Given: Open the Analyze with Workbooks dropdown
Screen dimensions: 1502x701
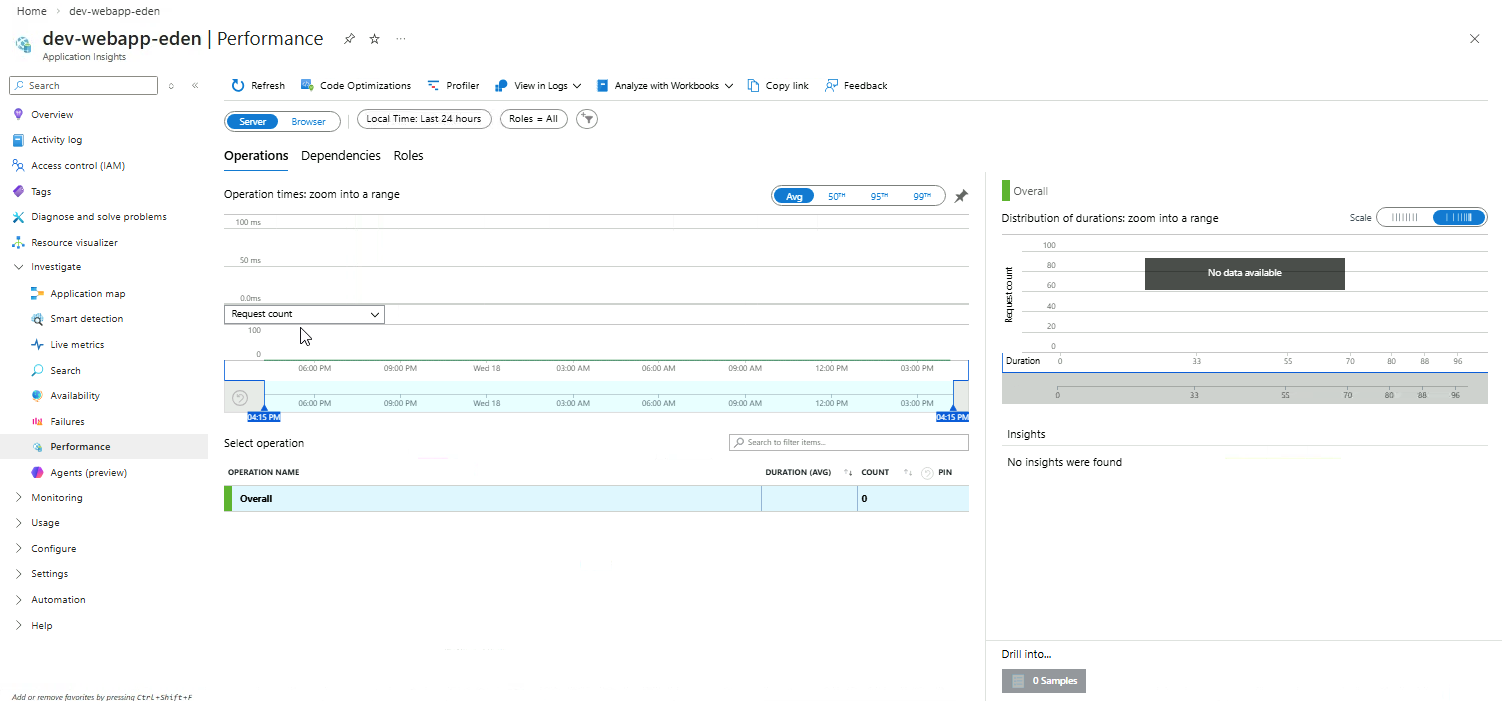Looking at the screenshot, I should click(665, 86).
